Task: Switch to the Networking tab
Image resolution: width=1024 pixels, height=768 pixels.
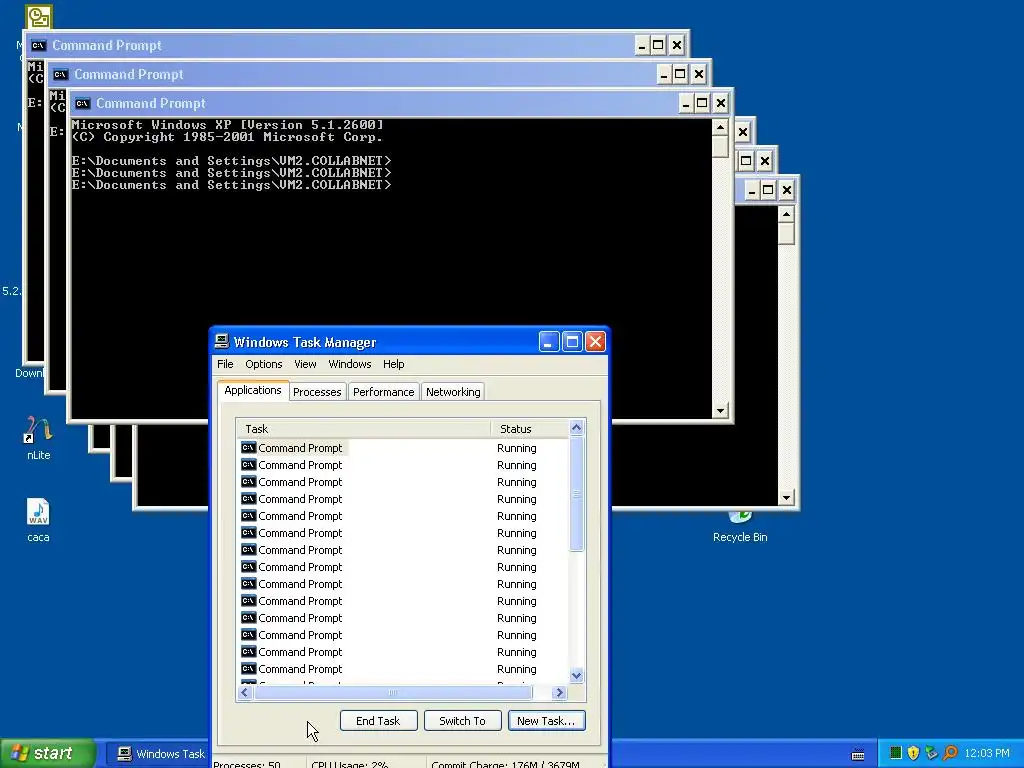Action: [x=453, y=392]
